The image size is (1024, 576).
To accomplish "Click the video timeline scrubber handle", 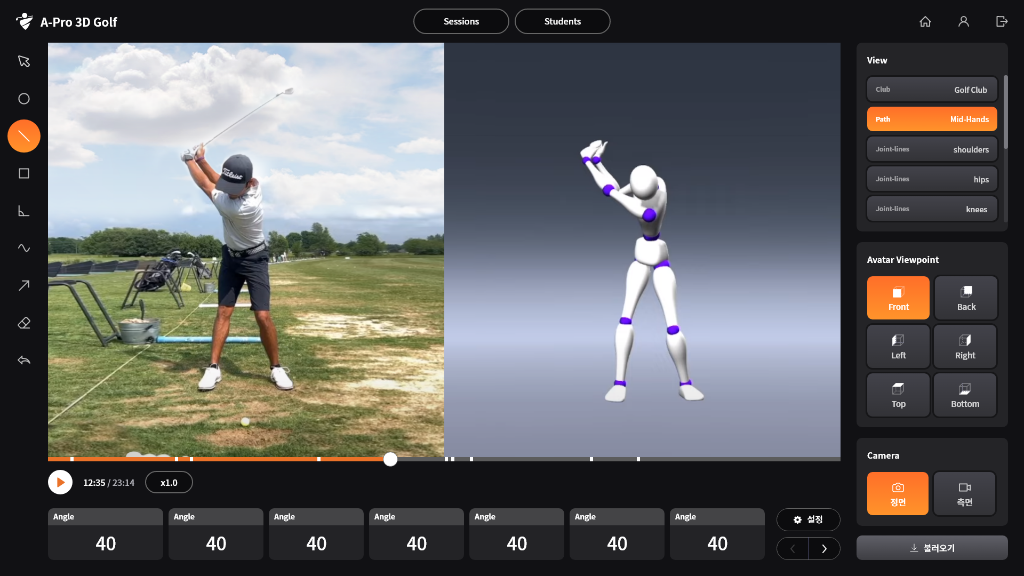I will (x=390, y=459).
